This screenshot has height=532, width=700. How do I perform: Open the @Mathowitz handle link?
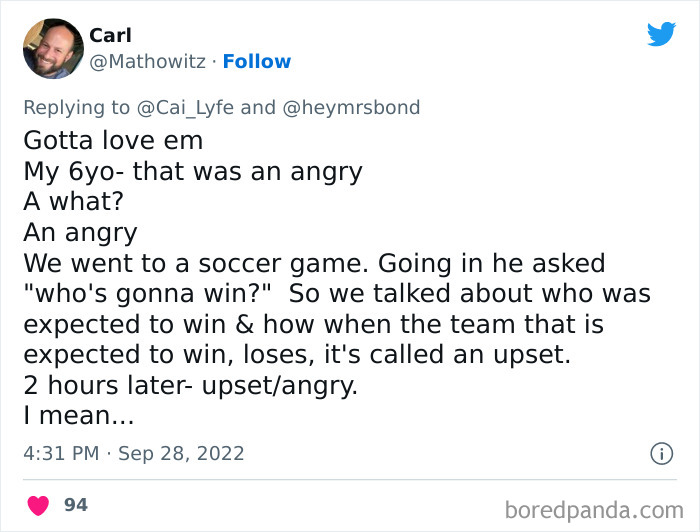coord(149,61)
